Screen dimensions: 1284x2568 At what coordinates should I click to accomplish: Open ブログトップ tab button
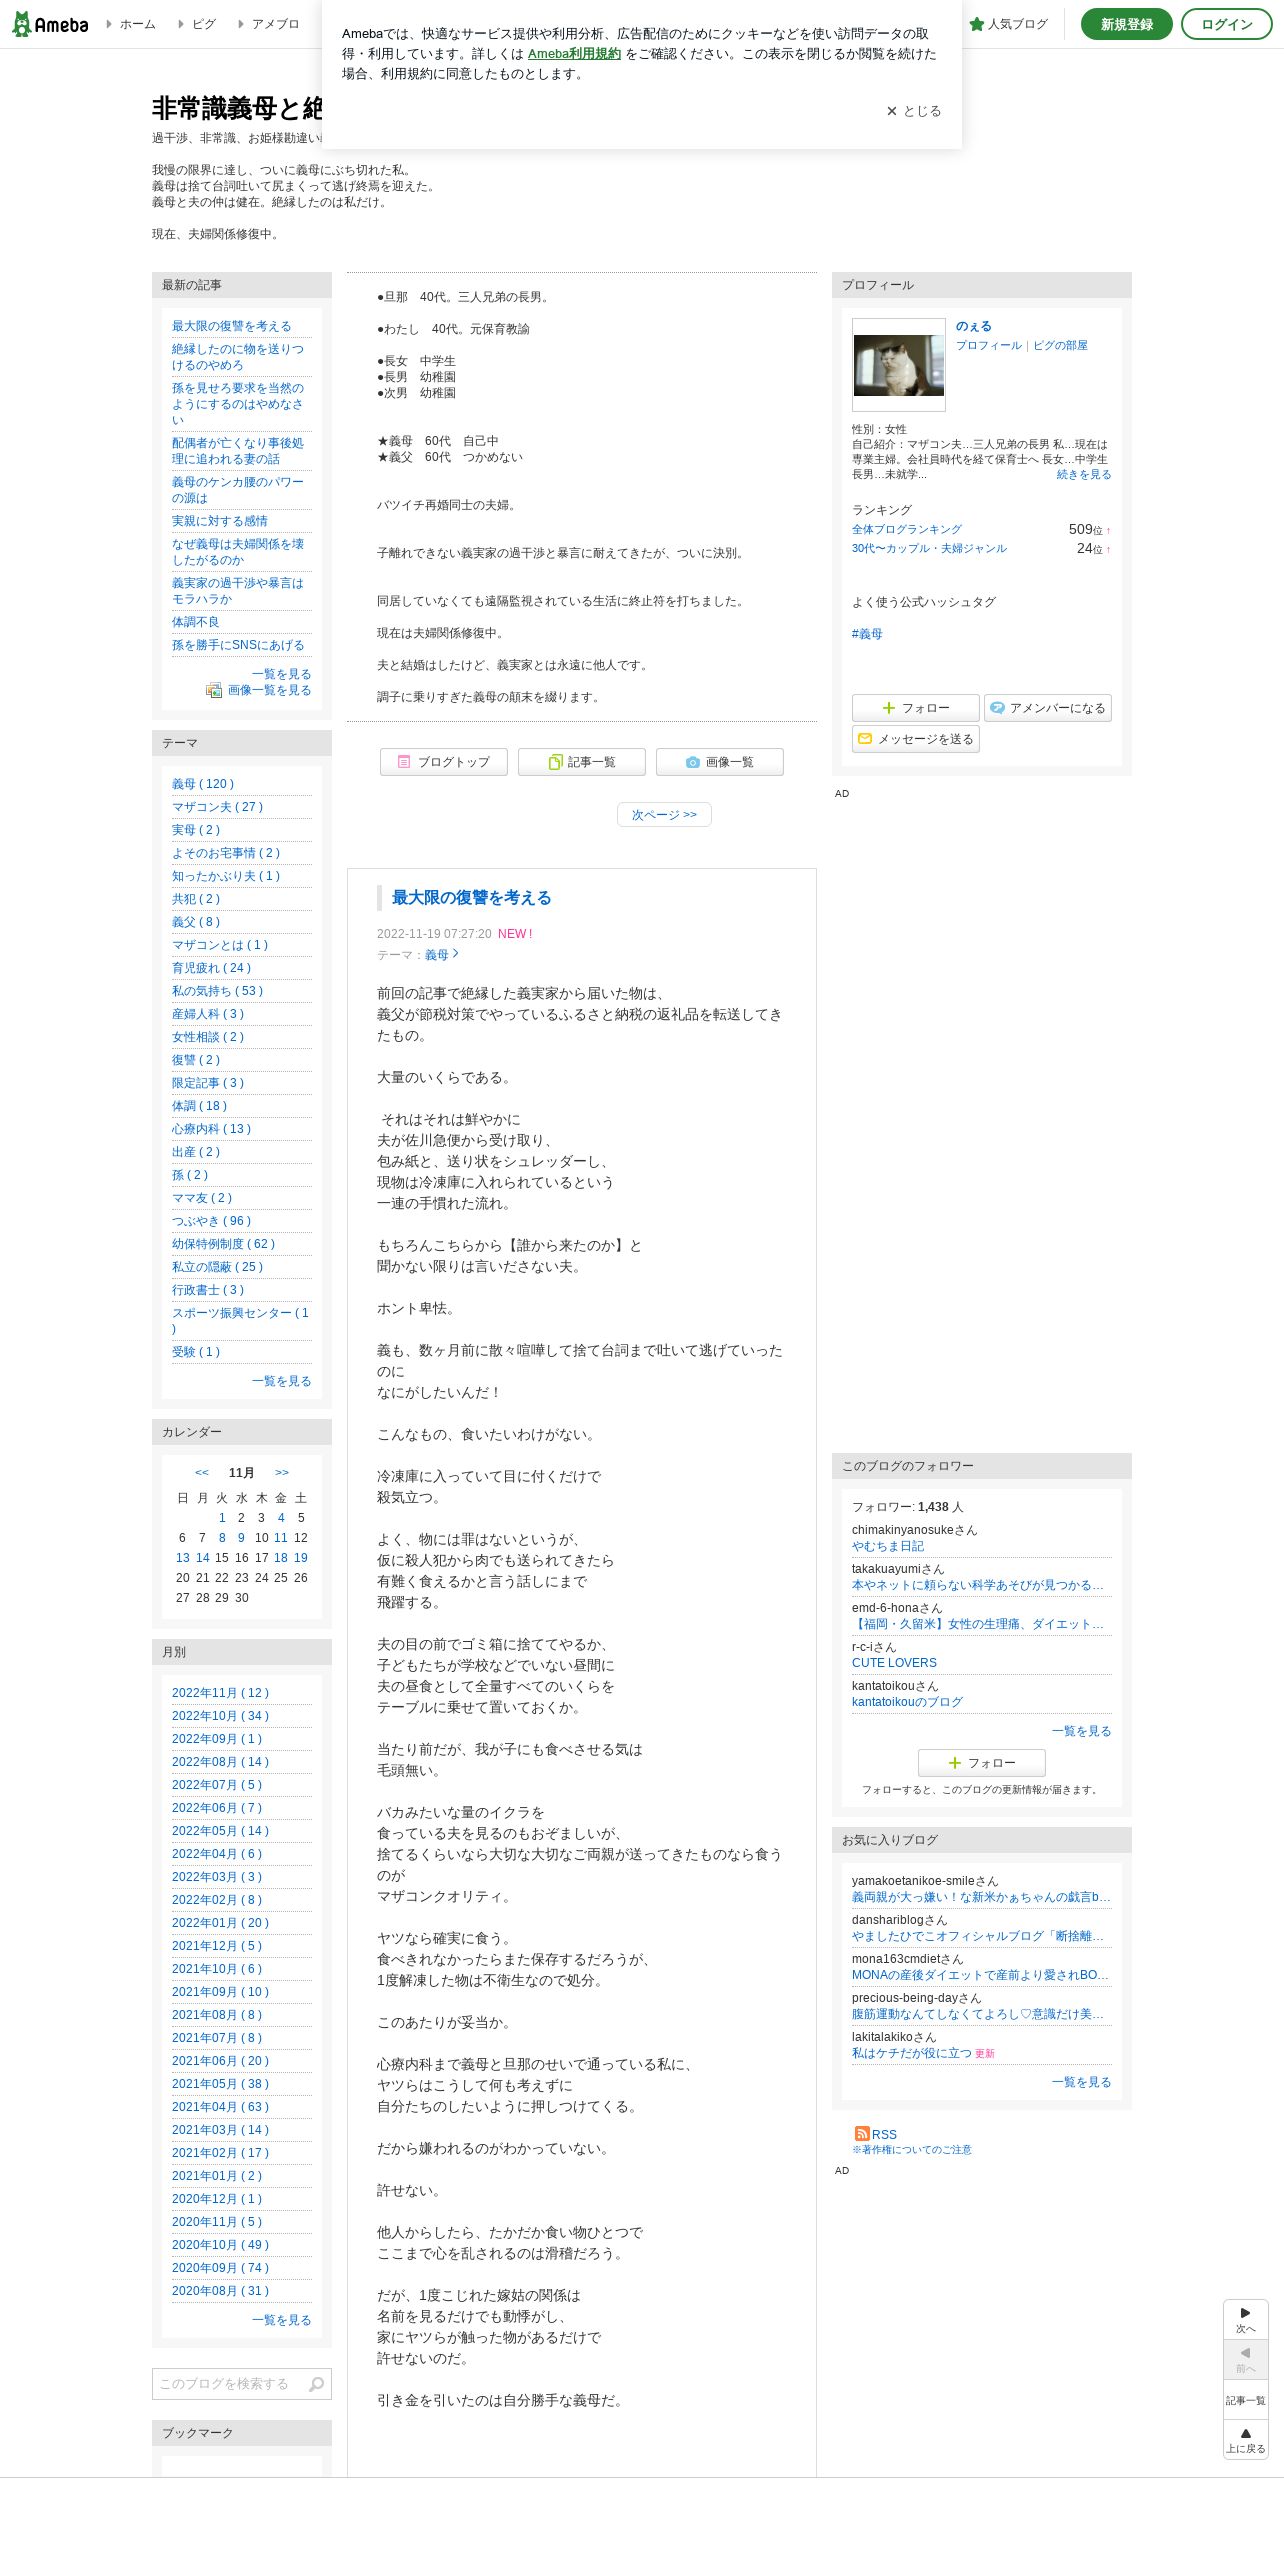[443, 762]
